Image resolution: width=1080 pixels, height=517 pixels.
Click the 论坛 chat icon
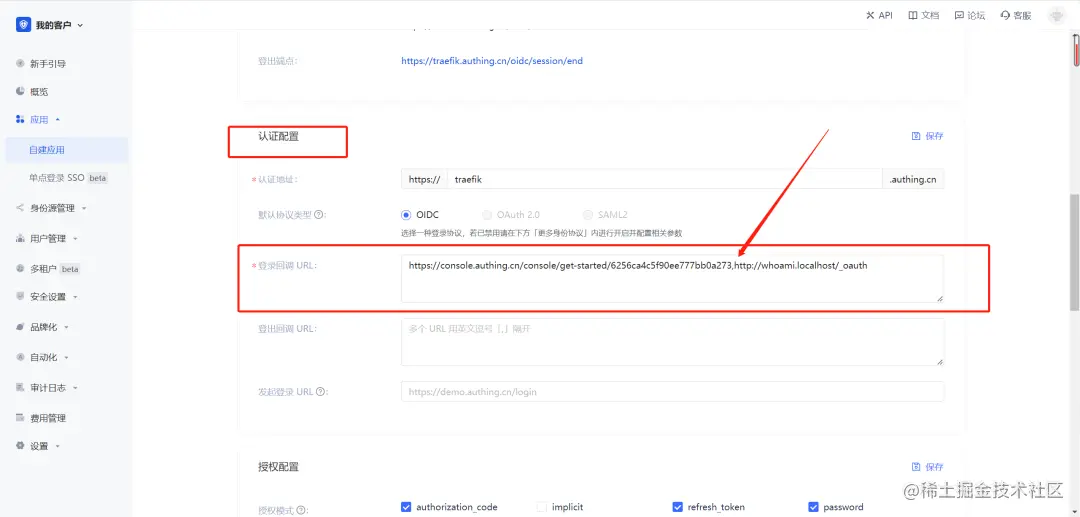959,15
